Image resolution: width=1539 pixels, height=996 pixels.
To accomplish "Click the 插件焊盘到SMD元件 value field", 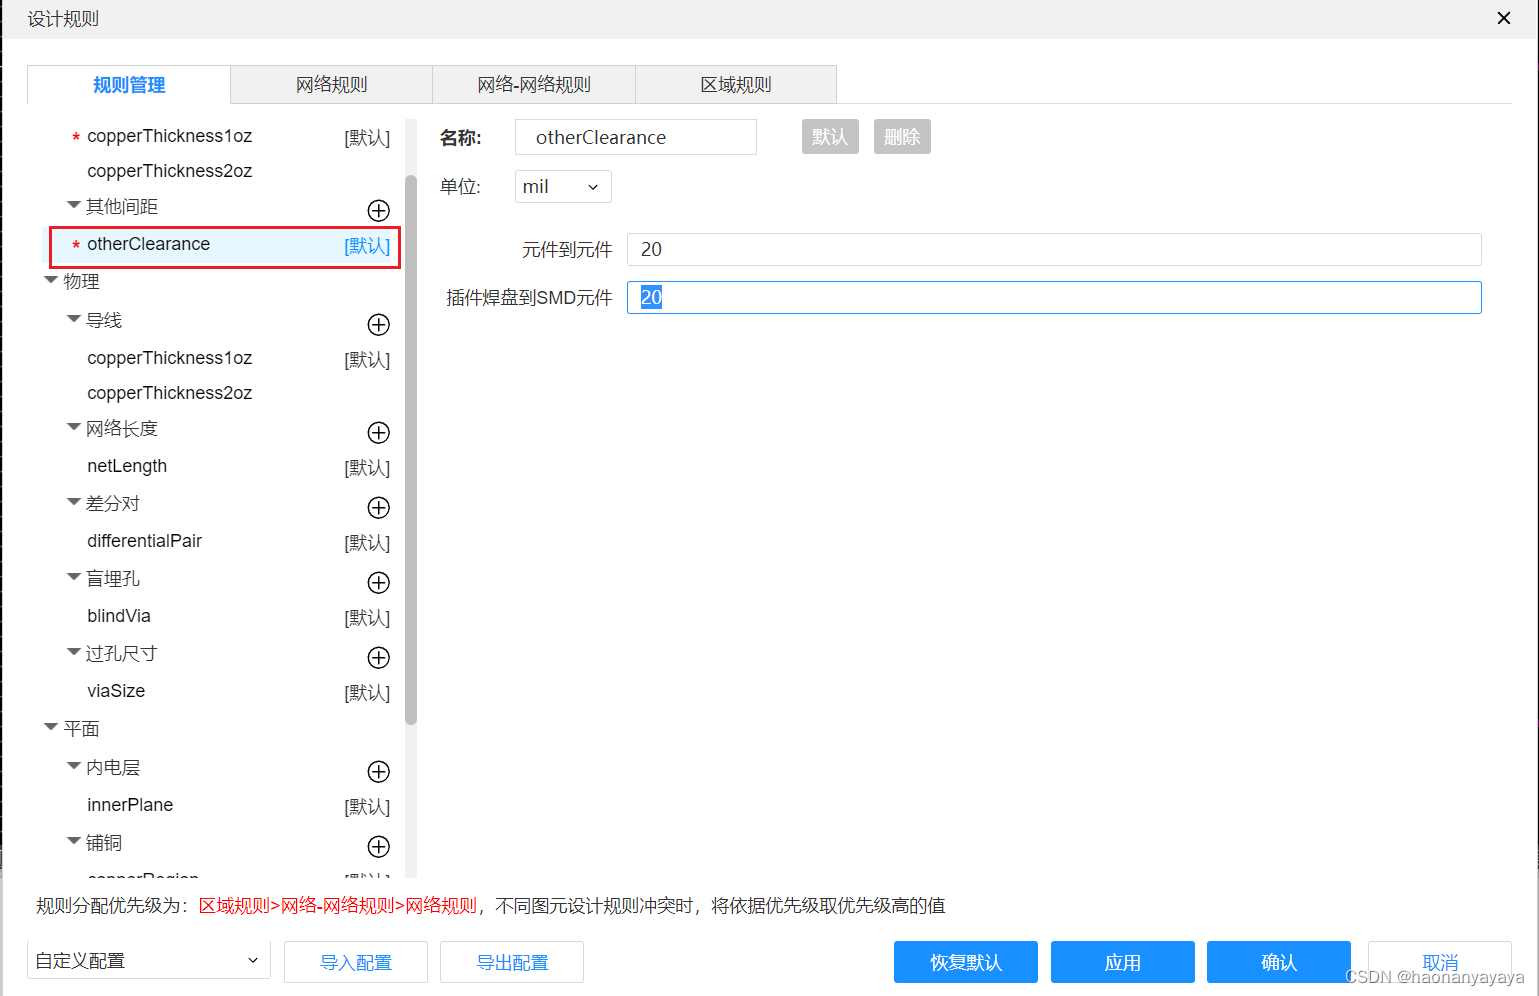I will click(x=1054, y=297).
